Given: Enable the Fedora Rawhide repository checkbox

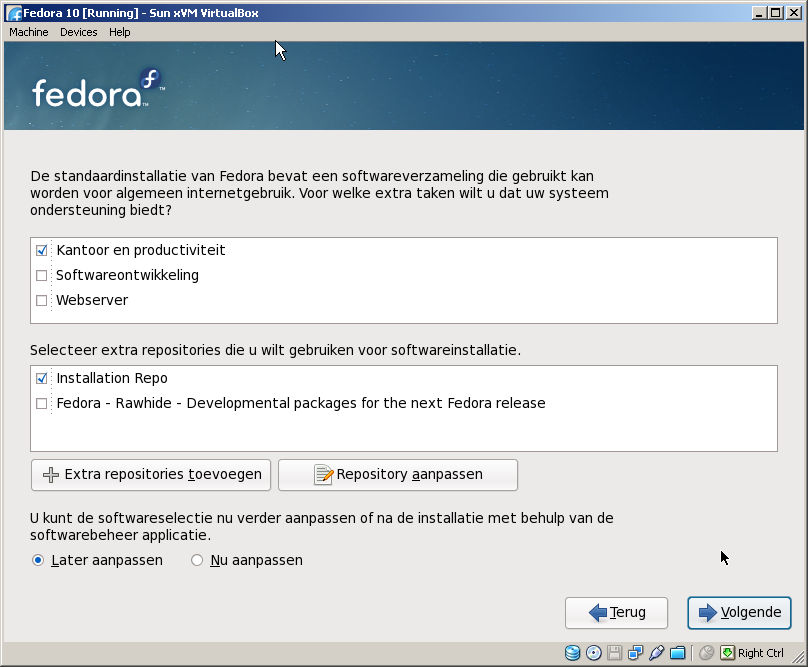Looking at the screenshot, I should [x=42, y=403].
